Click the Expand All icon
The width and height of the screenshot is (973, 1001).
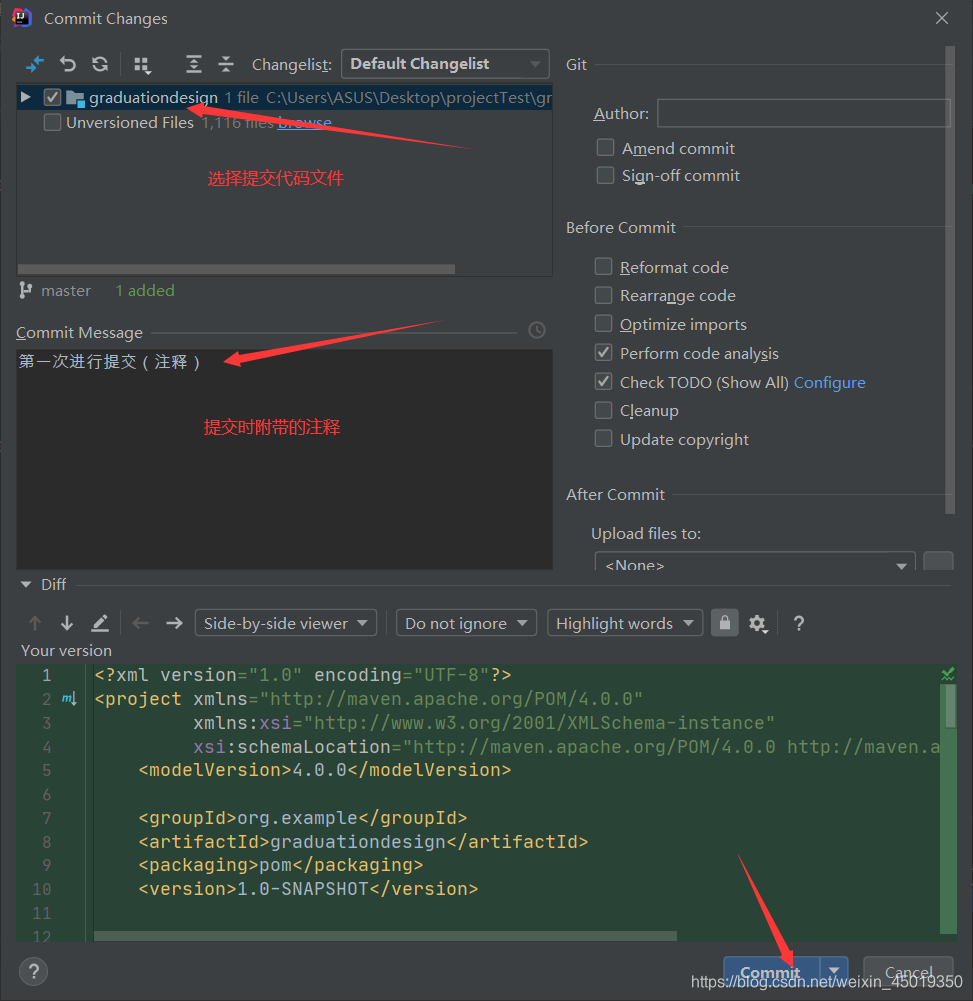coord(193,64)
